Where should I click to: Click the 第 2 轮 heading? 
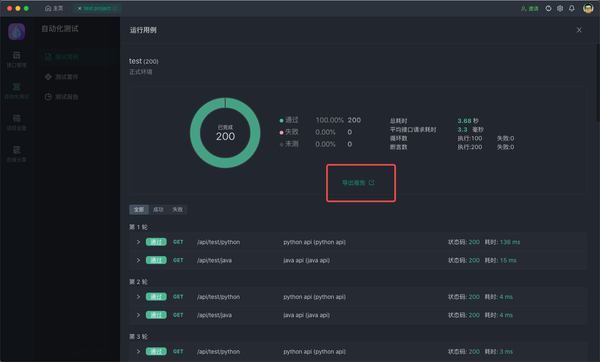[138, 282]
